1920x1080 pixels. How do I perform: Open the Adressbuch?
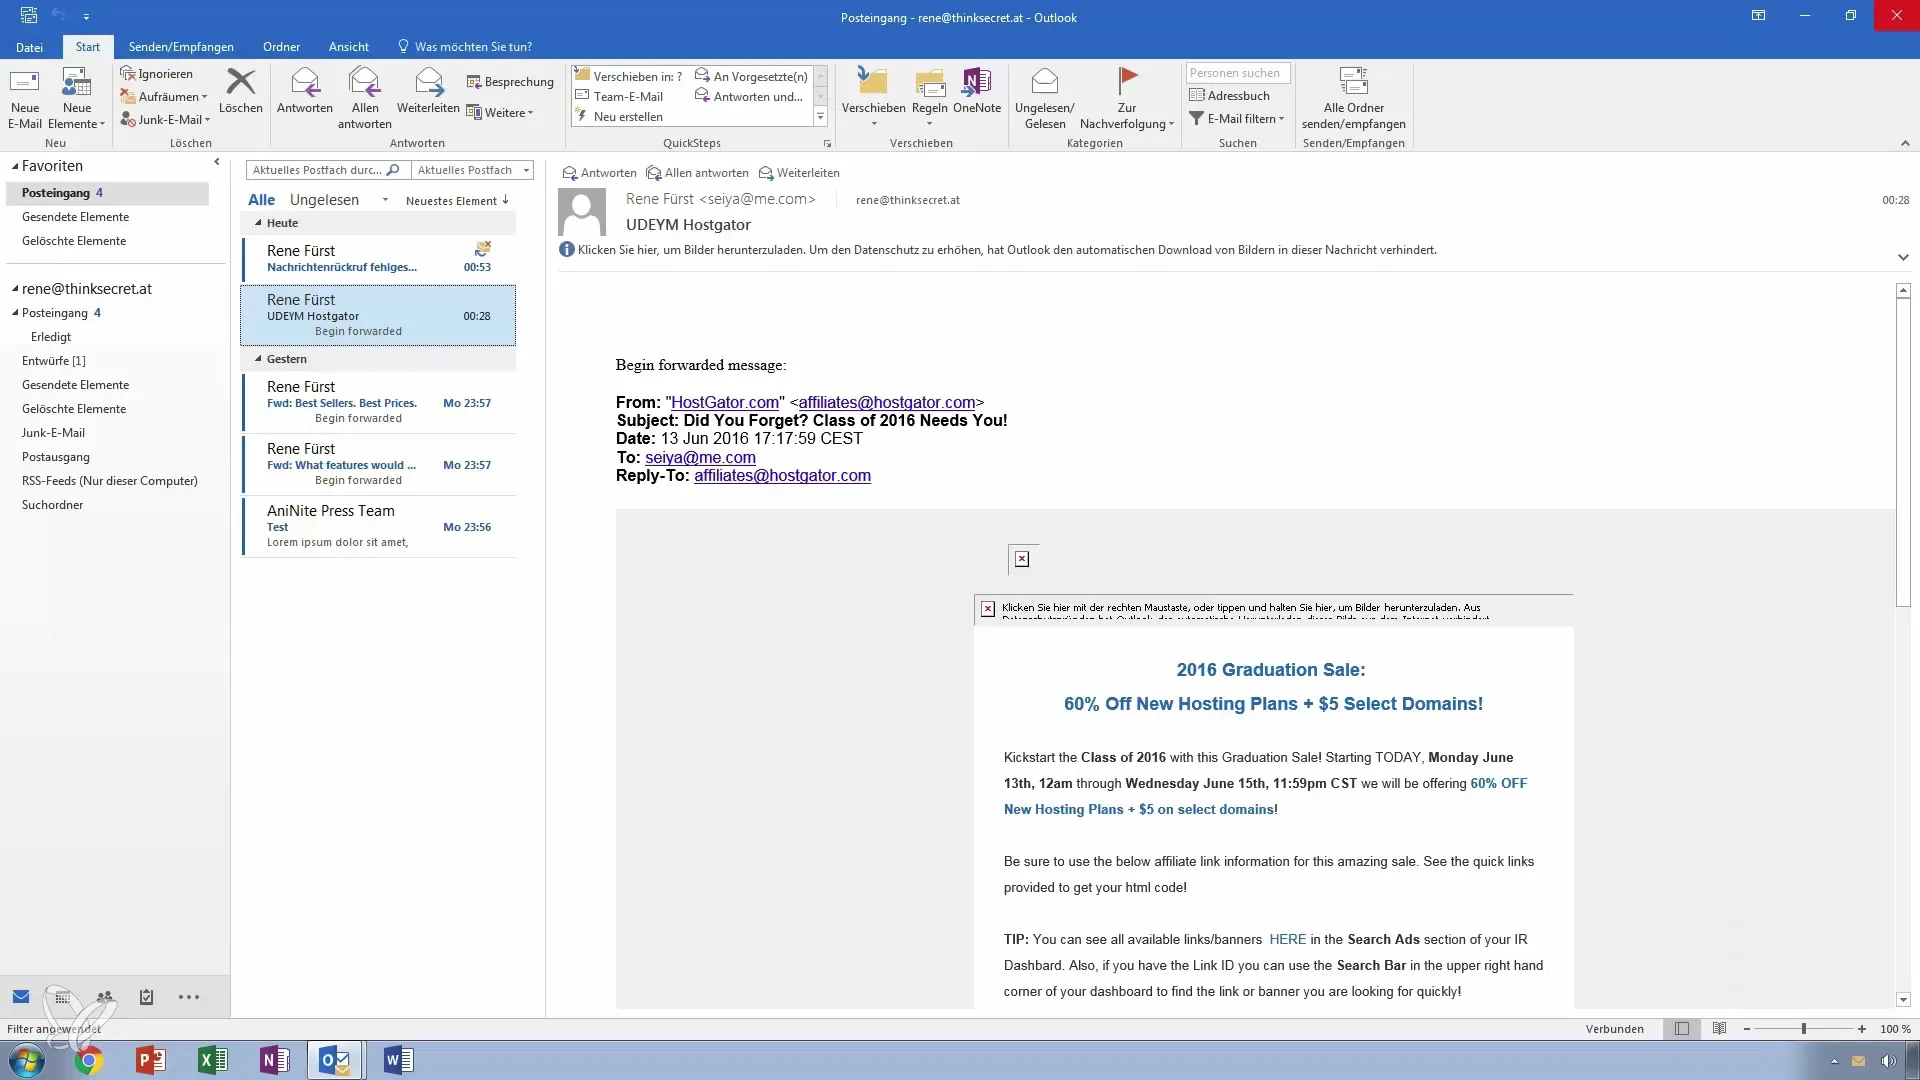coord(1229,95)
